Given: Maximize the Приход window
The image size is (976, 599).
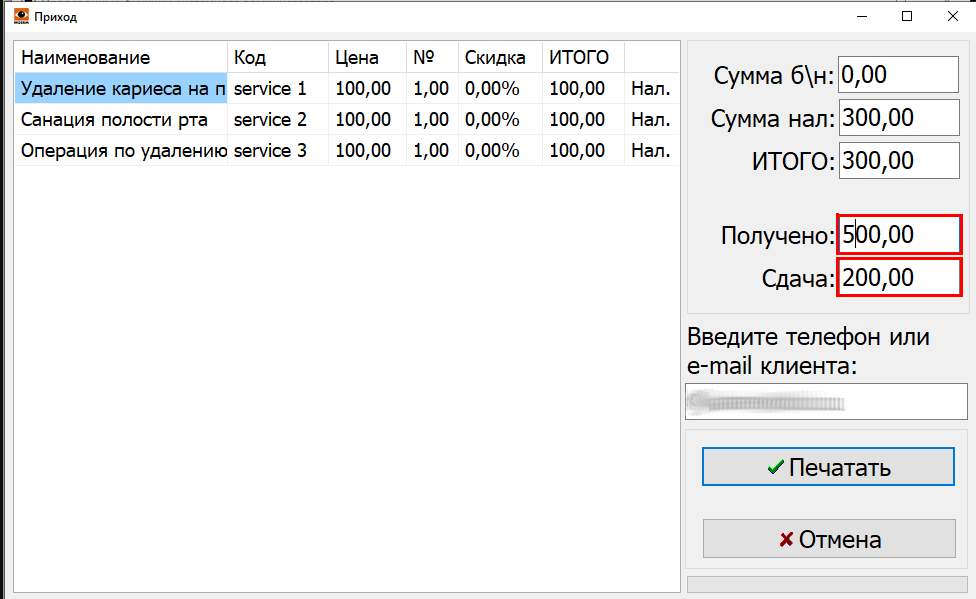Looking at the screenshot, I should pos(907,17).
